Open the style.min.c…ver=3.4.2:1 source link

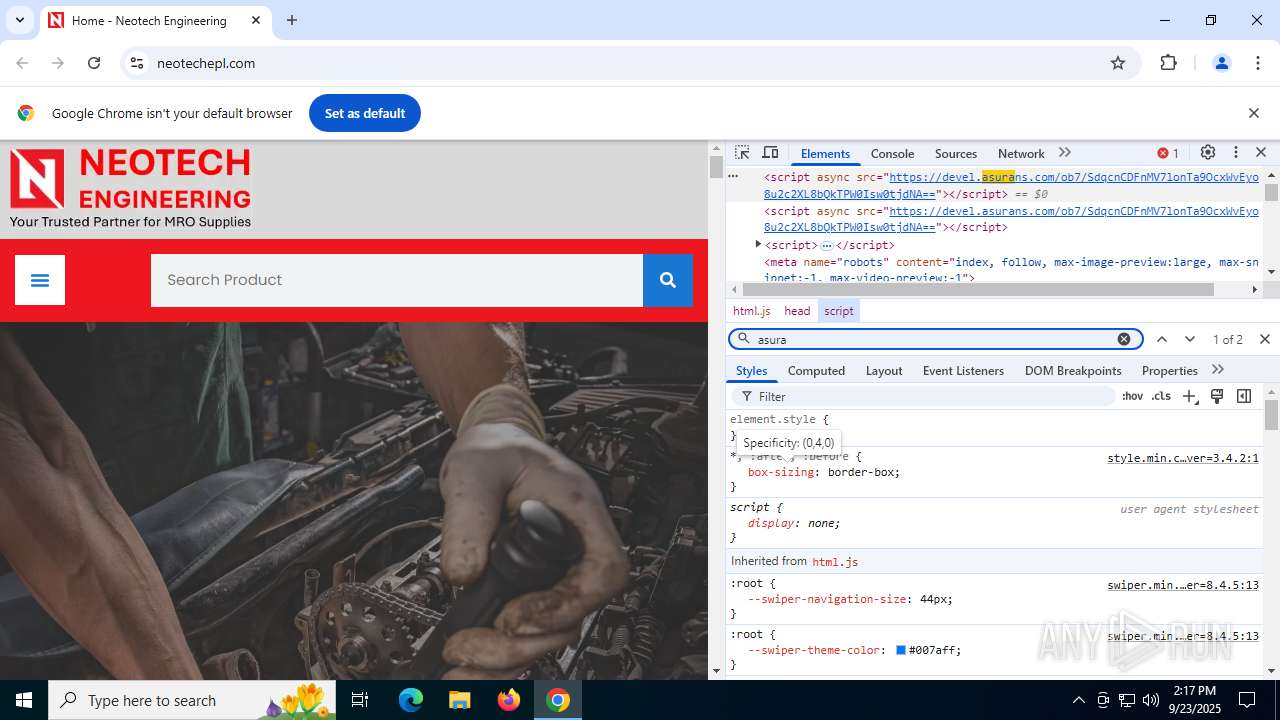coord(1183,458)
